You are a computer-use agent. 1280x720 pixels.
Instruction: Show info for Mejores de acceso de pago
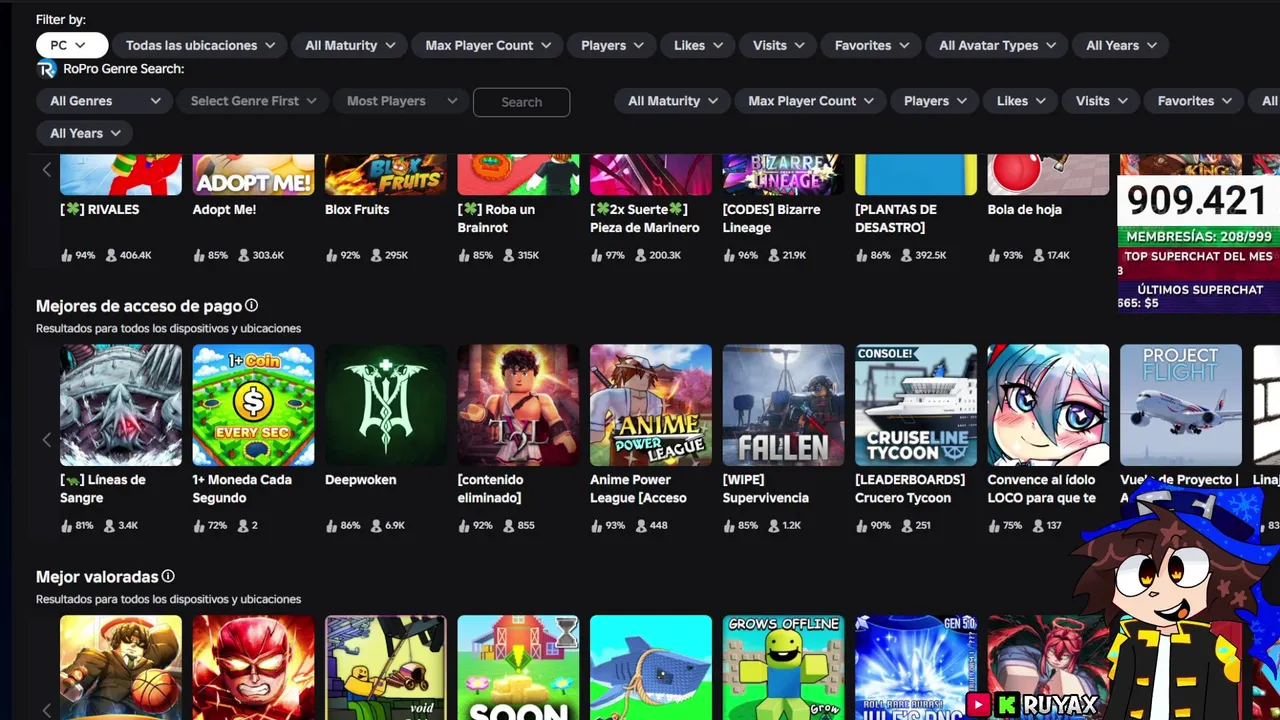pos(252,305)
